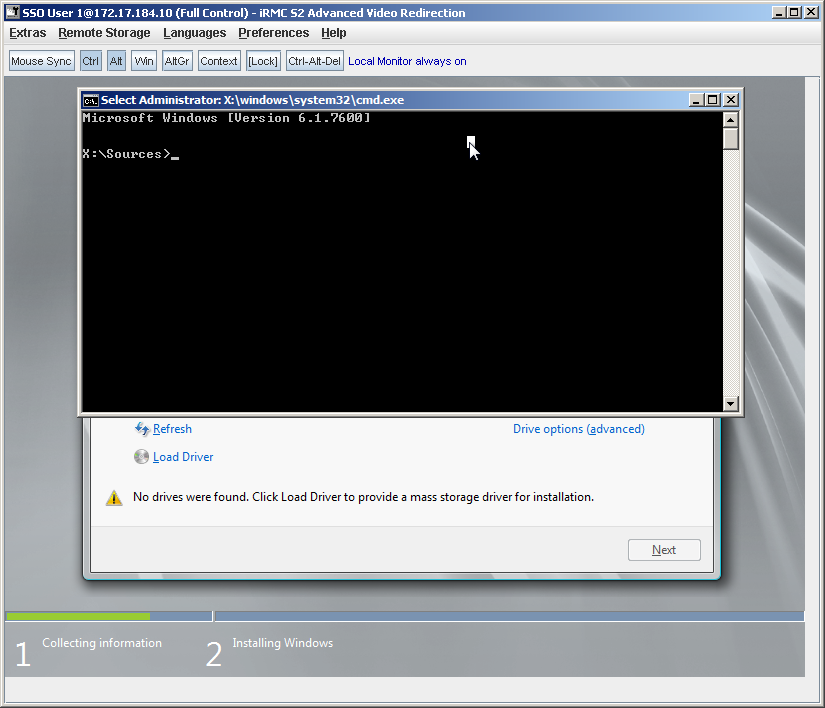The image size is (825, 708).
Task: Click the cmd scrollbar thumb
Action: (730, 139)
